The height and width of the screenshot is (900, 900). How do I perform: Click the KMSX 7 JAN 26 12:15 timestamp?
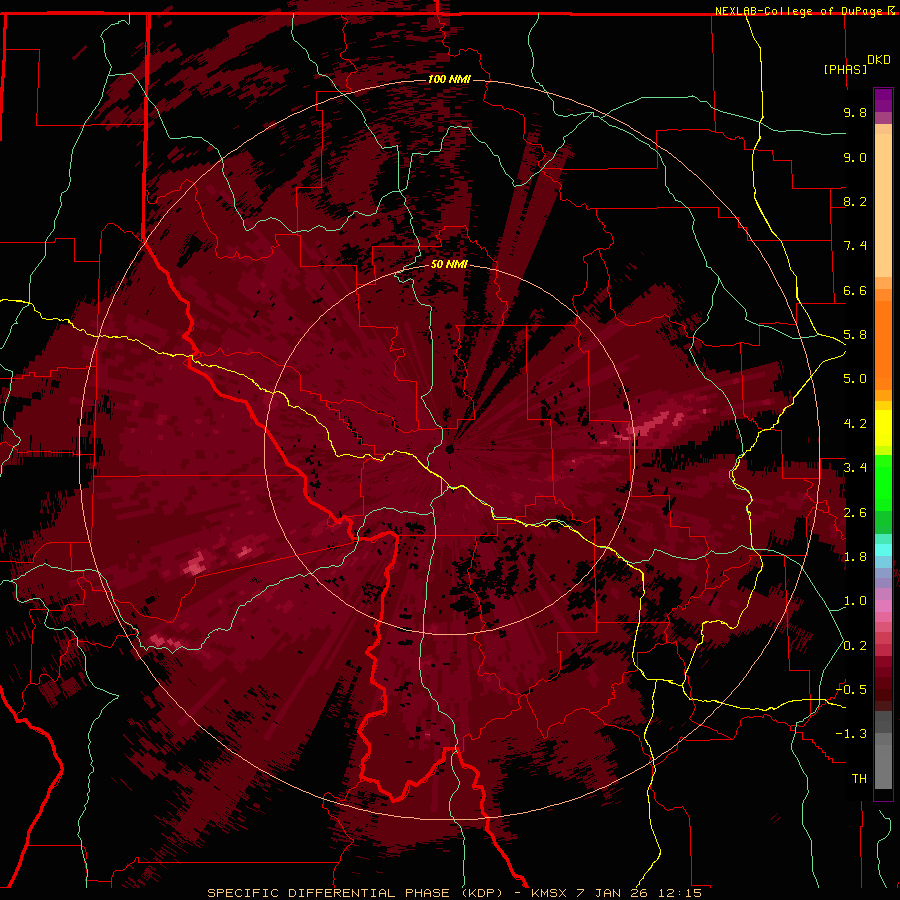pos(616,893)
